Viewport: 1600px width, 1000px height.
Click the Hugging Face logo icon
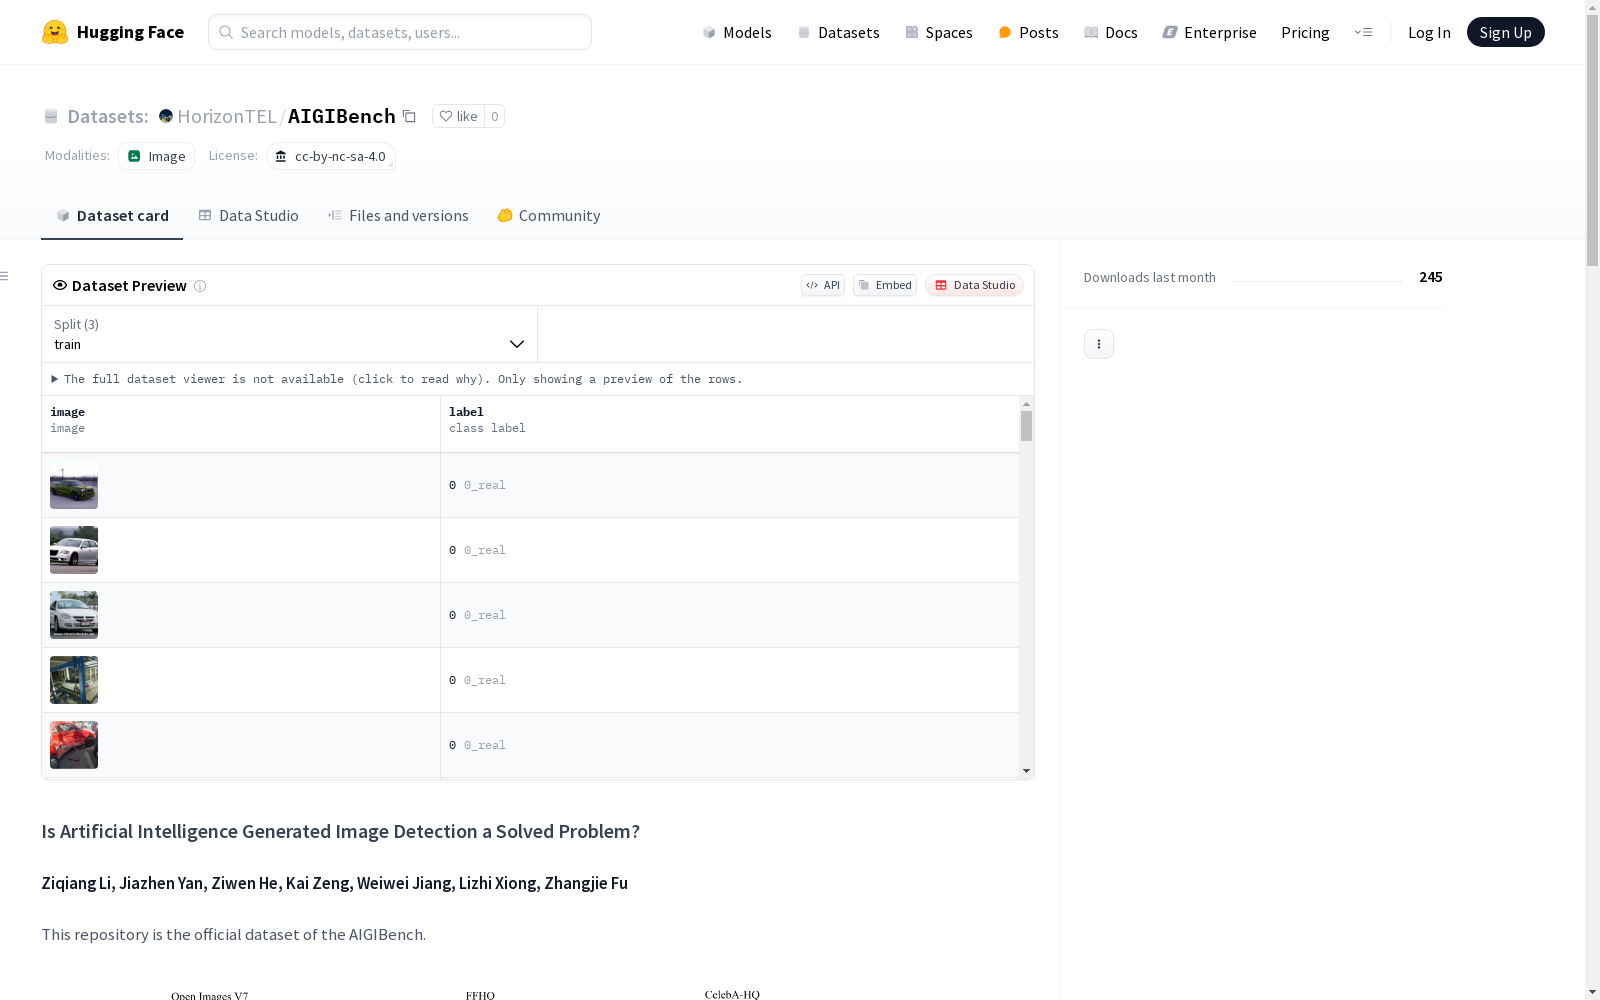[55, 32]
